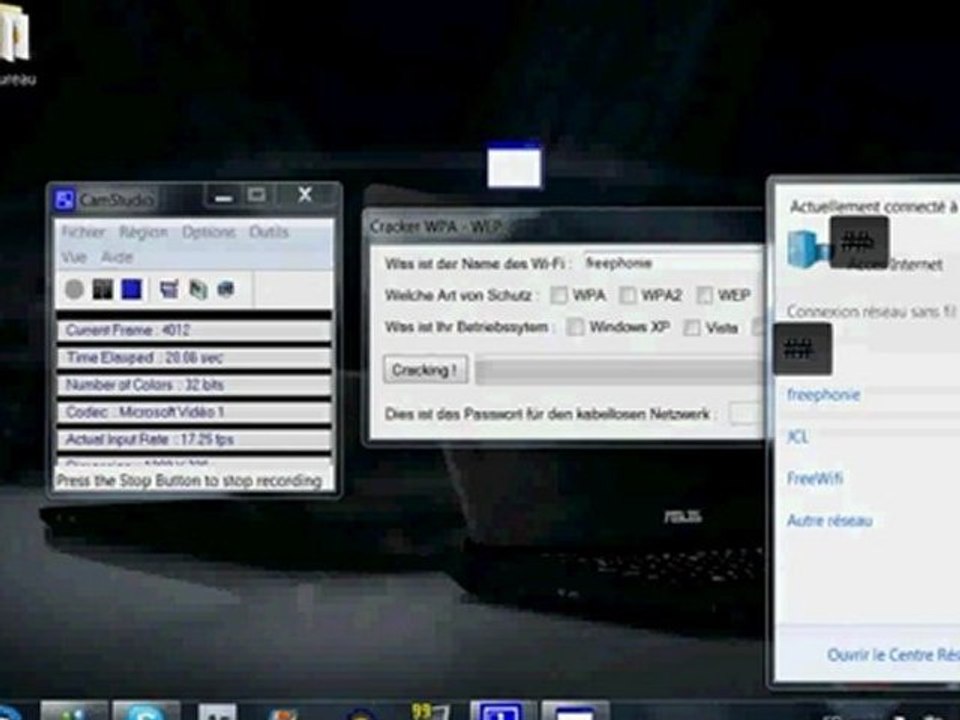
Task: Open the CamStudio Fichier menu
Action: coord(83,232)
